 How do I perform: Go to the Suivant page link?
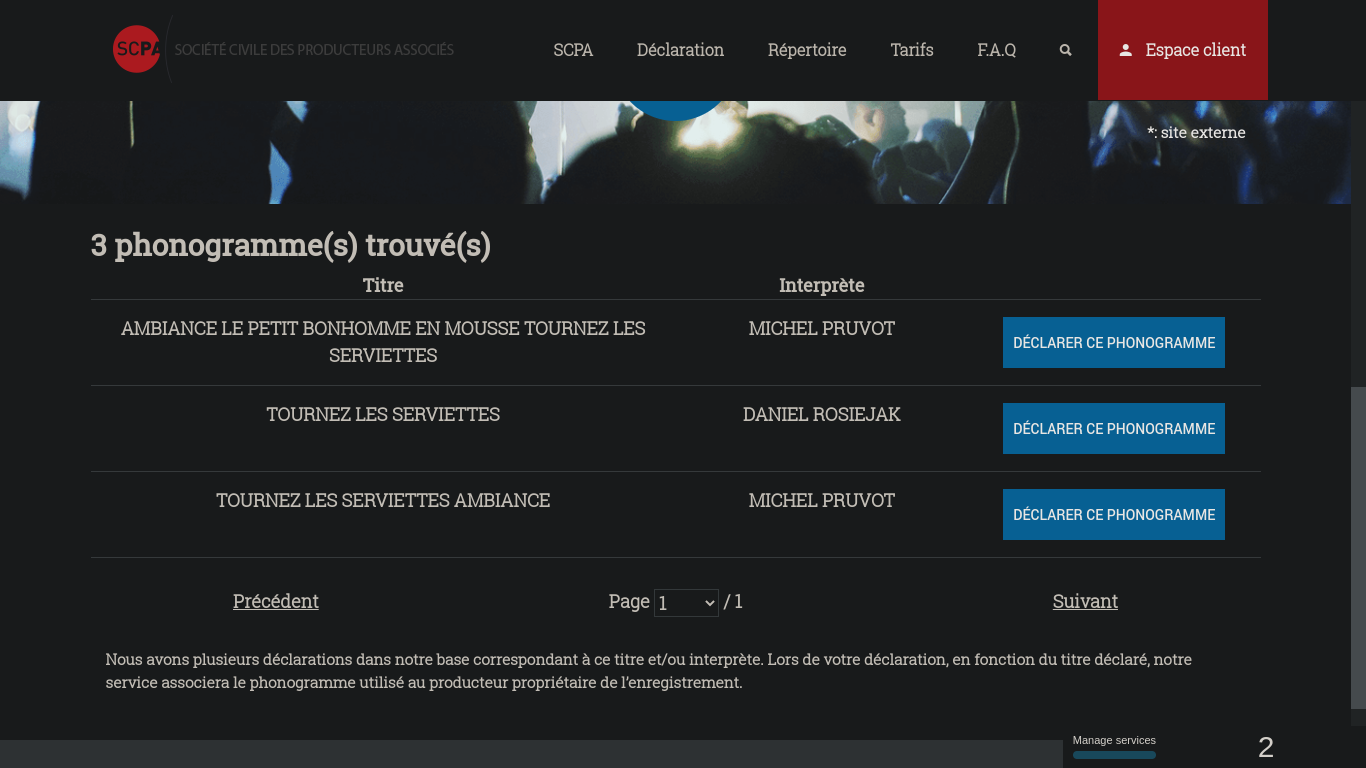1085,601
